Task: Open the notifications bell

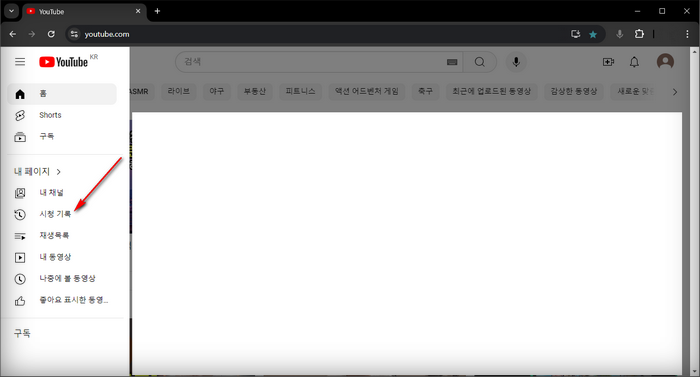Action: click(634, 62)
